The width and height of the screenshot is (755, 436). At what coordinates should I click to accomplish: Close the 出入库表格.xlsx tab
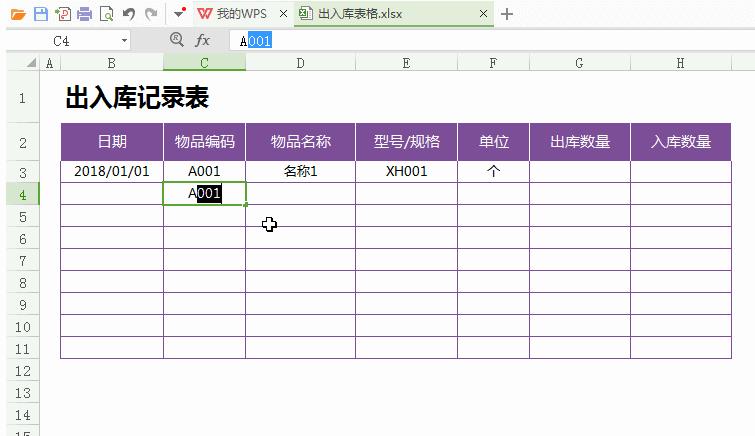click(483, 14)
